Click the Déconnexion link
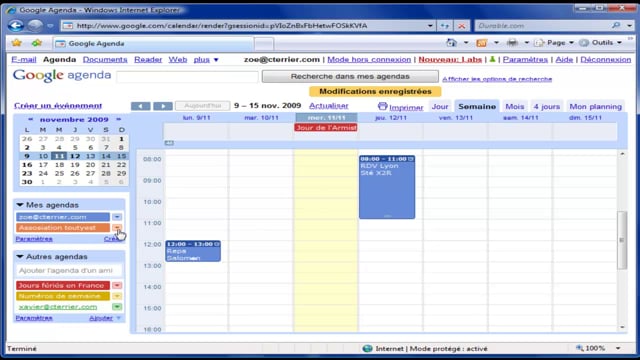640x360 pixels. (605, 60)
